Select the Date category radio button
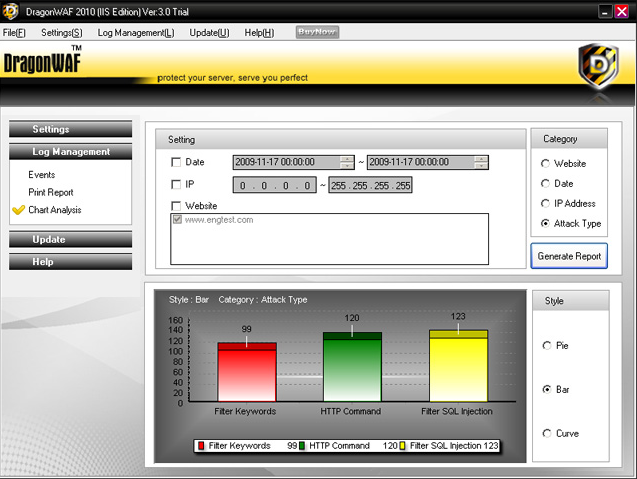 [545, 184]
